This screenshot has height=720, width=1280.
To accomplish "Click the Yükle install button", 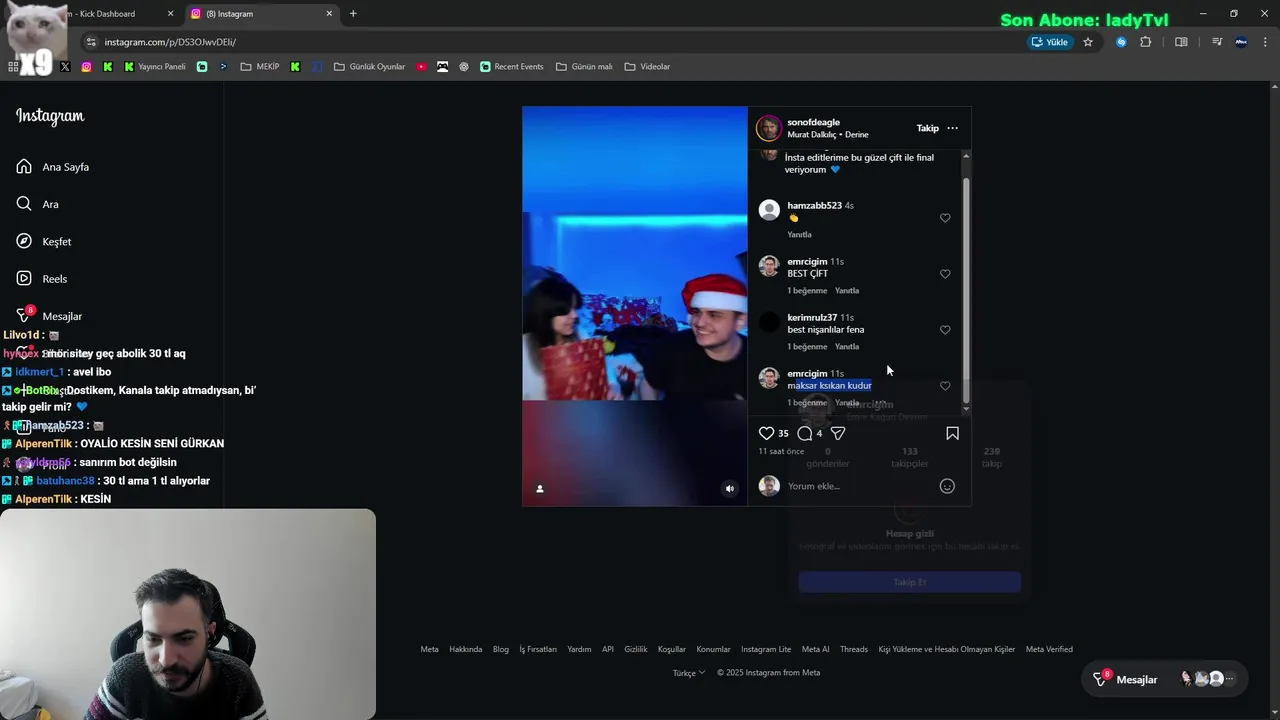I will 1050,42.
